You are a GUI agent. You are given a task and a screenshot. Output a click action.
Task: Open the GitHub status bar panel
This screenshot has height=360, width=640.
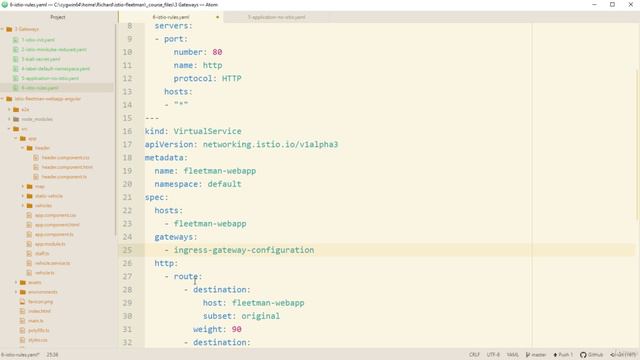pyautogui.click(x=591, y=355)
